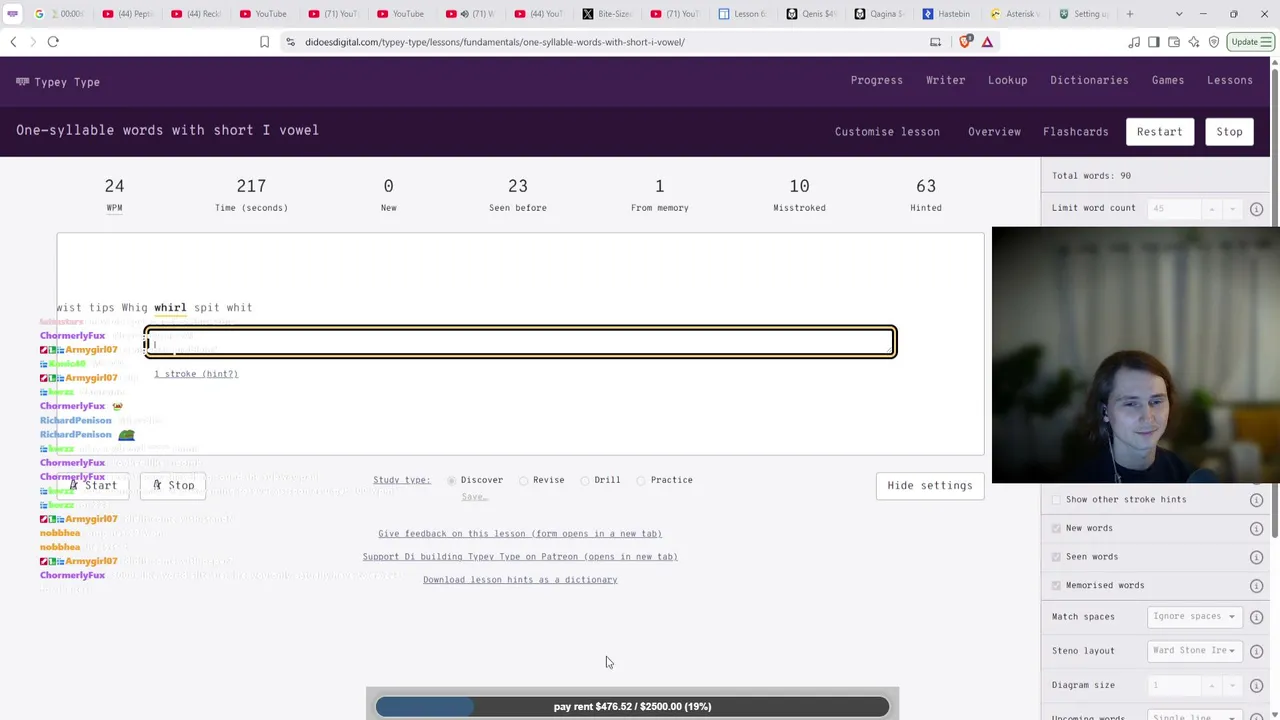The image size is (1280, 720).
Task: Decrease the Diagram size value
Action: tap(1231, 685)
